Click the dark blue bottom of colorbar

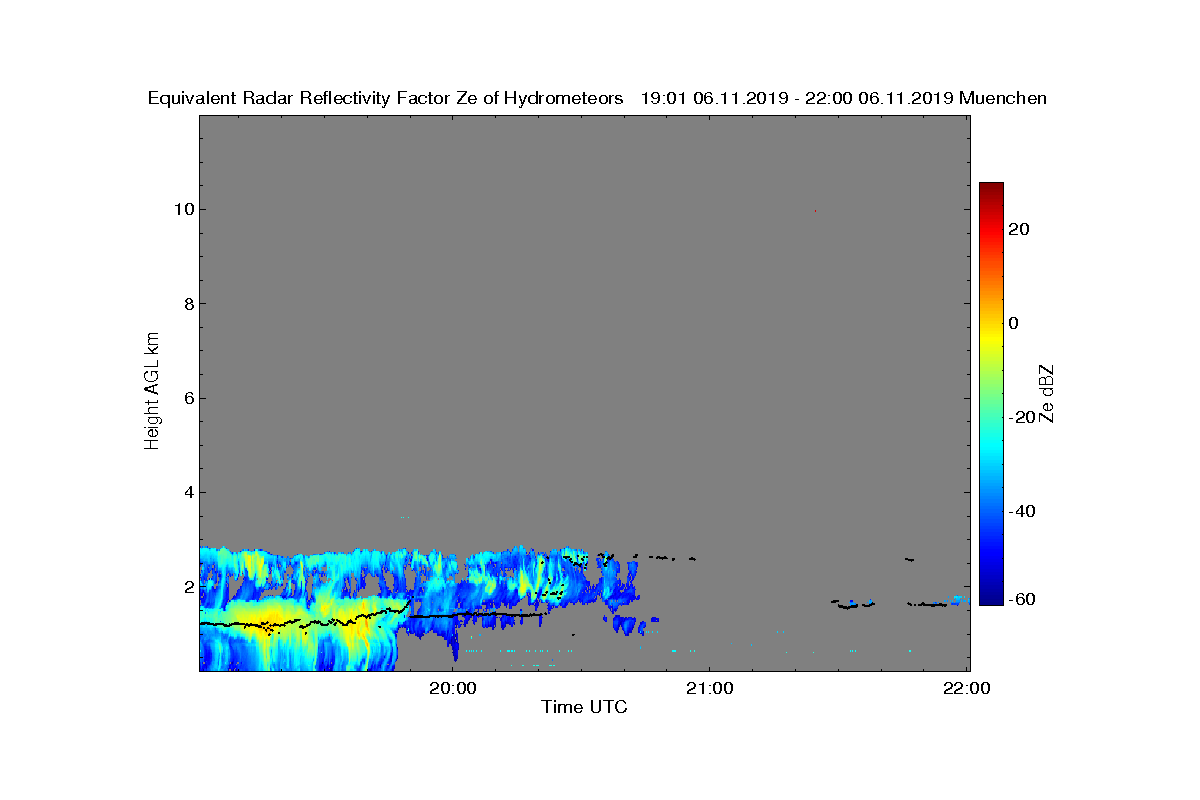[x=991, y=598]
